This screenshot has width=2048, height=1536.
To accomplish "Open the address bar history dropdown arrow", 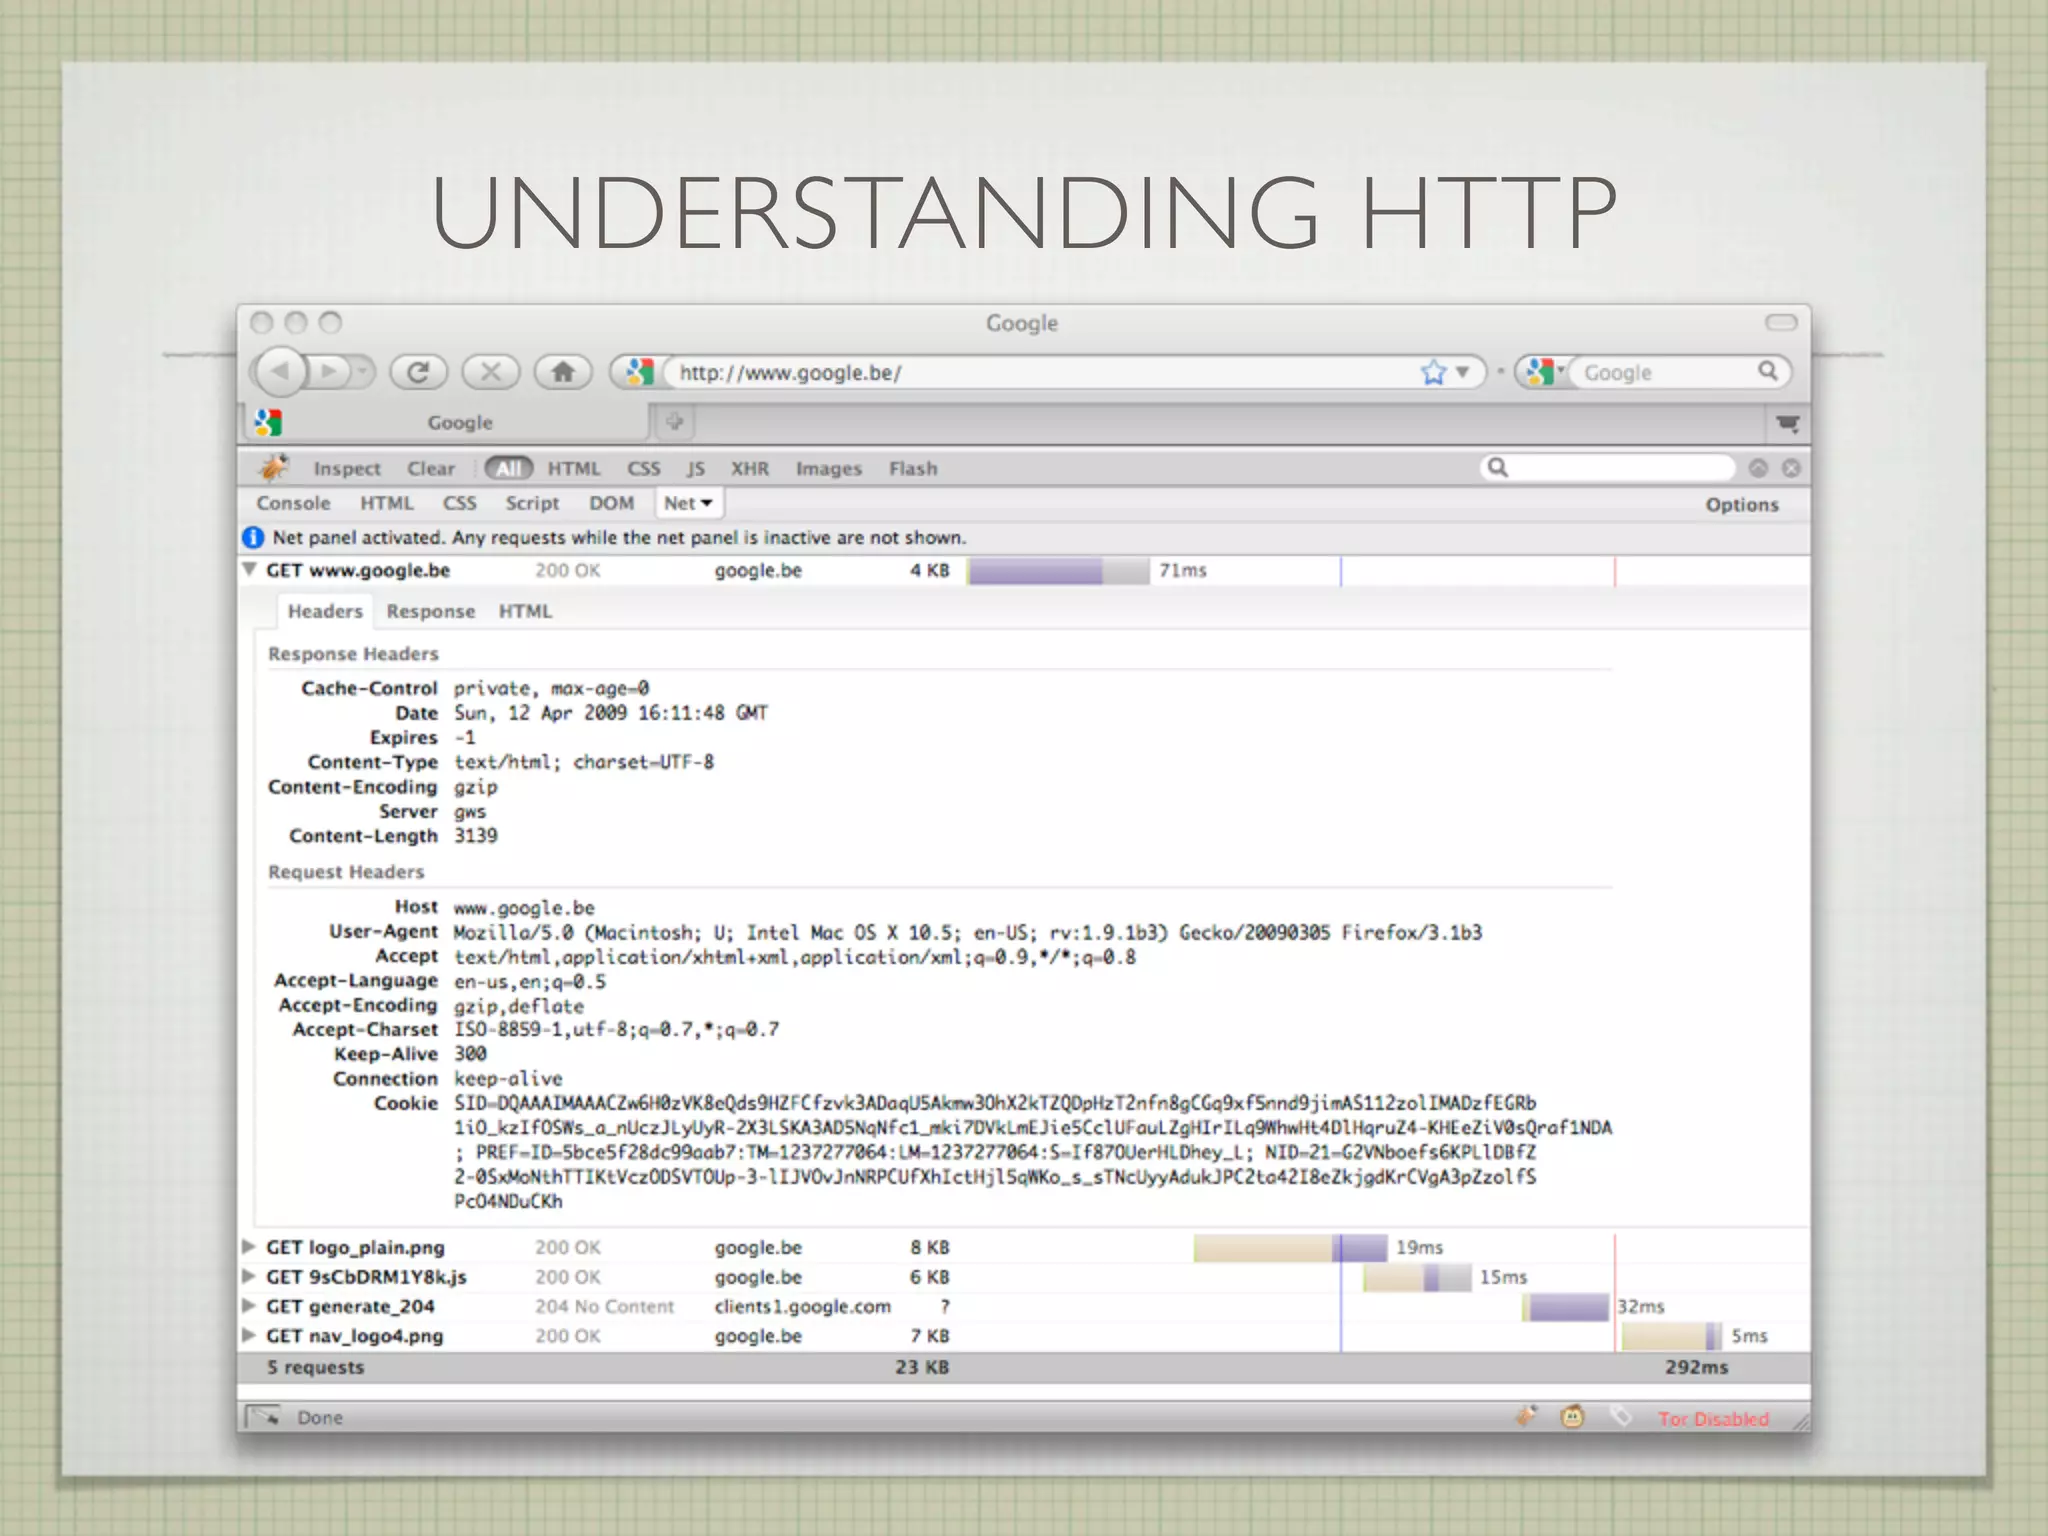I will (x=1462, y=373).
